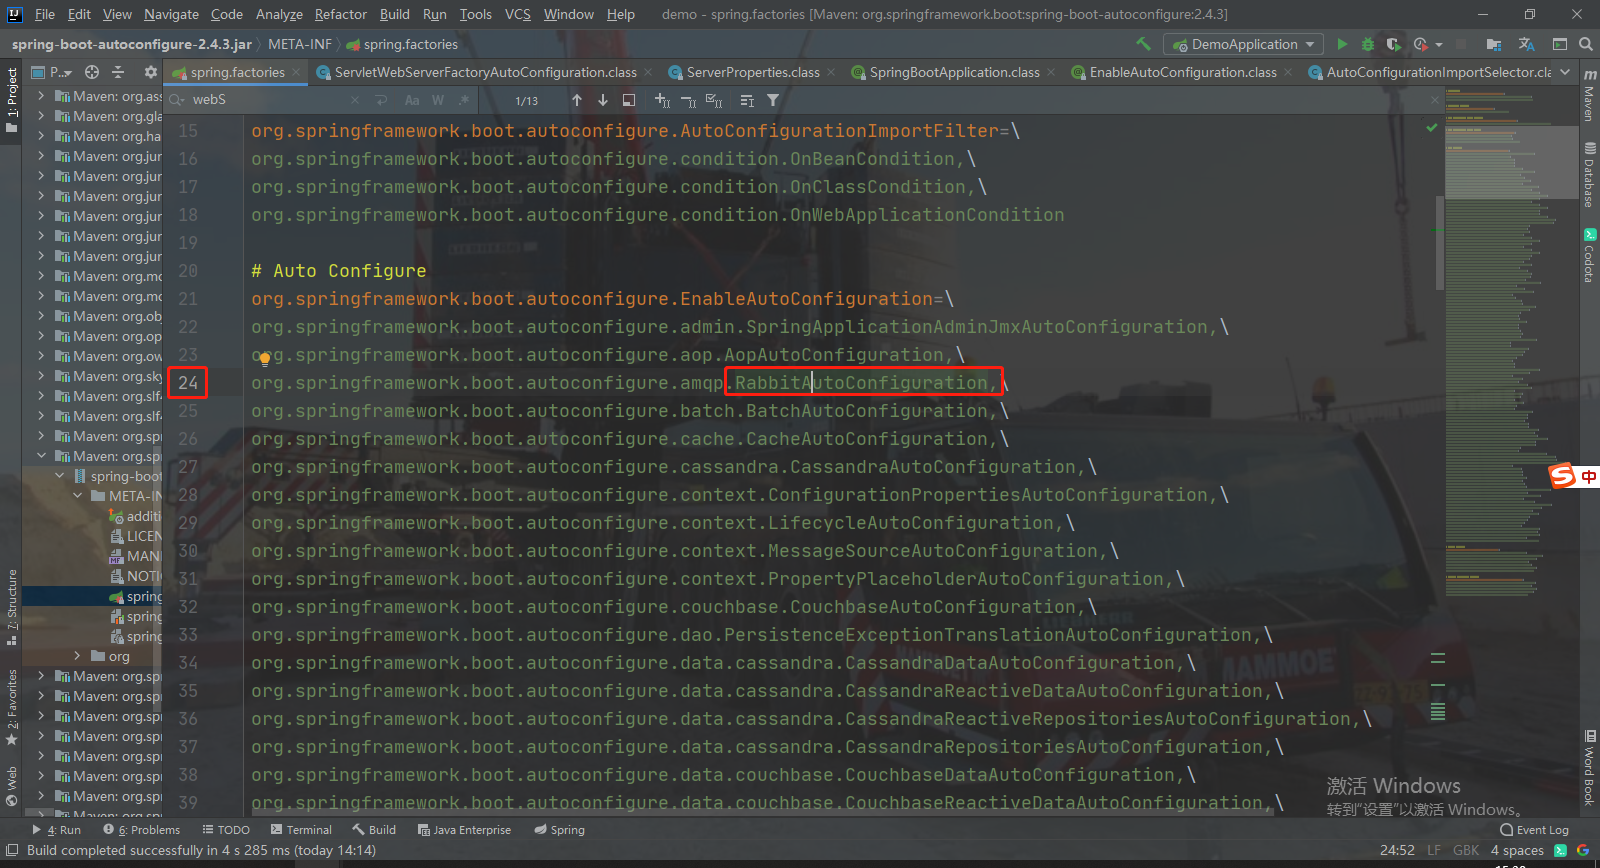The width and height of the screenshot is (1600, 868).
Task: Run DemoApplication with green play icon
Action: tap(1342, 44)
